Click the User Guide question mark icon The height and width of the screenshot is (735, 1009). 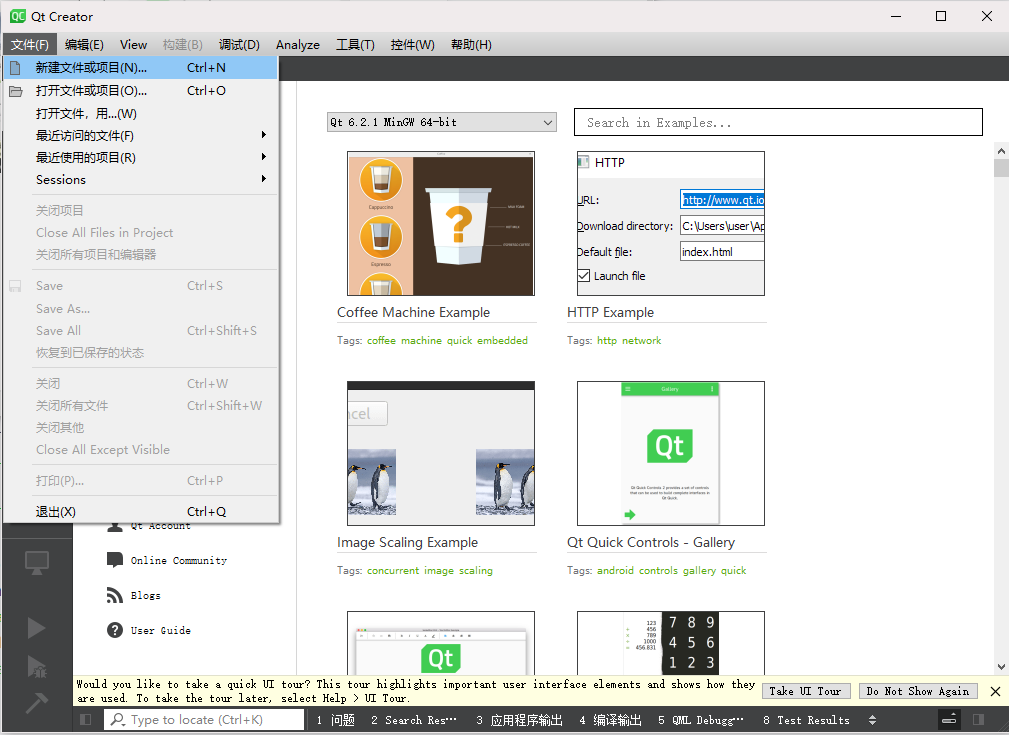115,630
